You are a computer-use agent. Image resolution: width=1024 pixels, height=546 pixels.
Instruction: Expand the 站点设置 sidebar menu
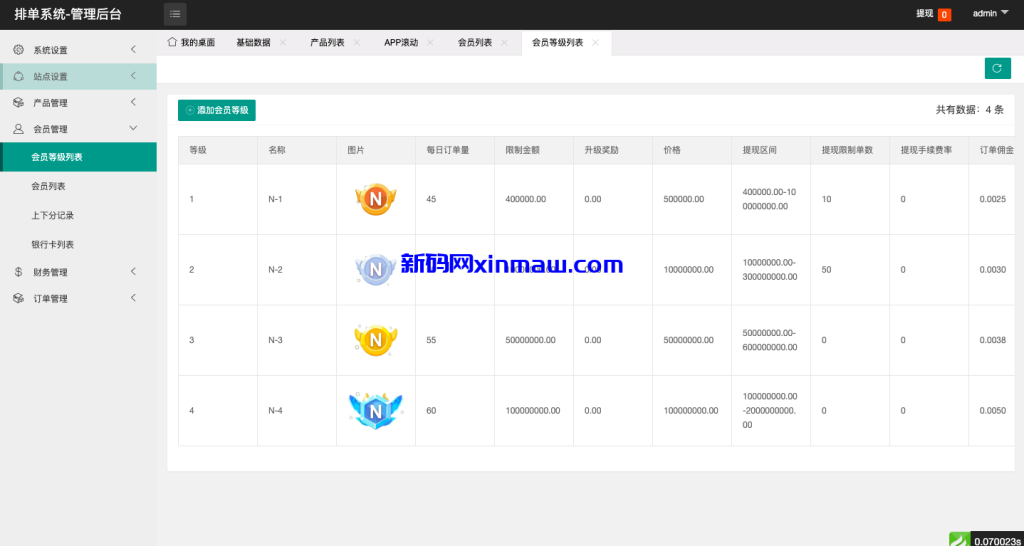78,77
